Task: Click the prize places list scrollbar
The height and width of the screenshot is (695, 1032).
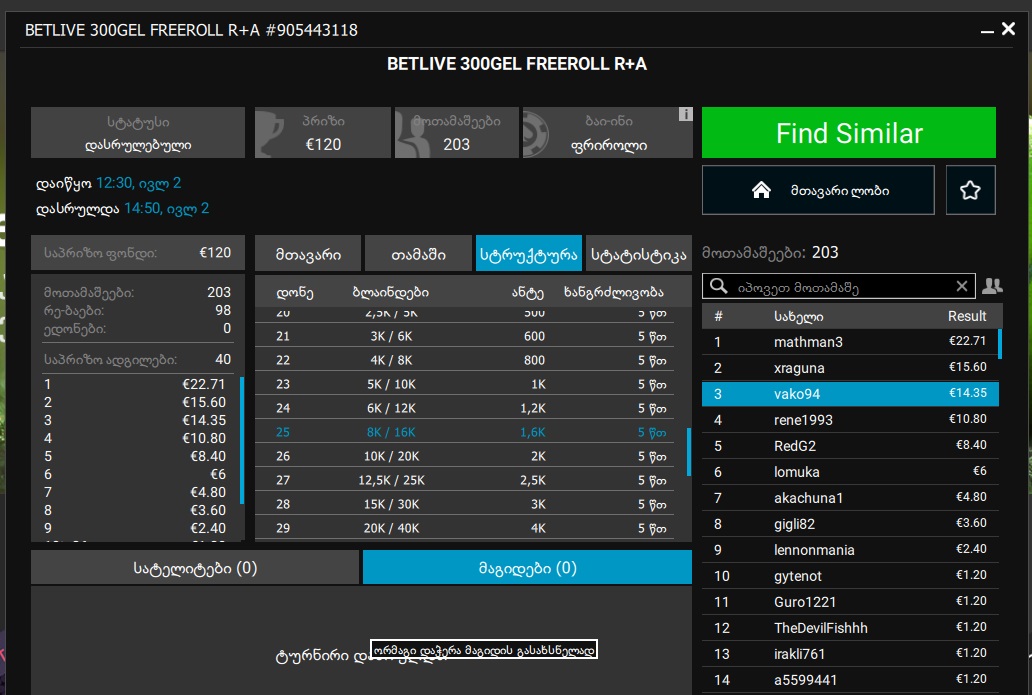Action: click(242, 440)
